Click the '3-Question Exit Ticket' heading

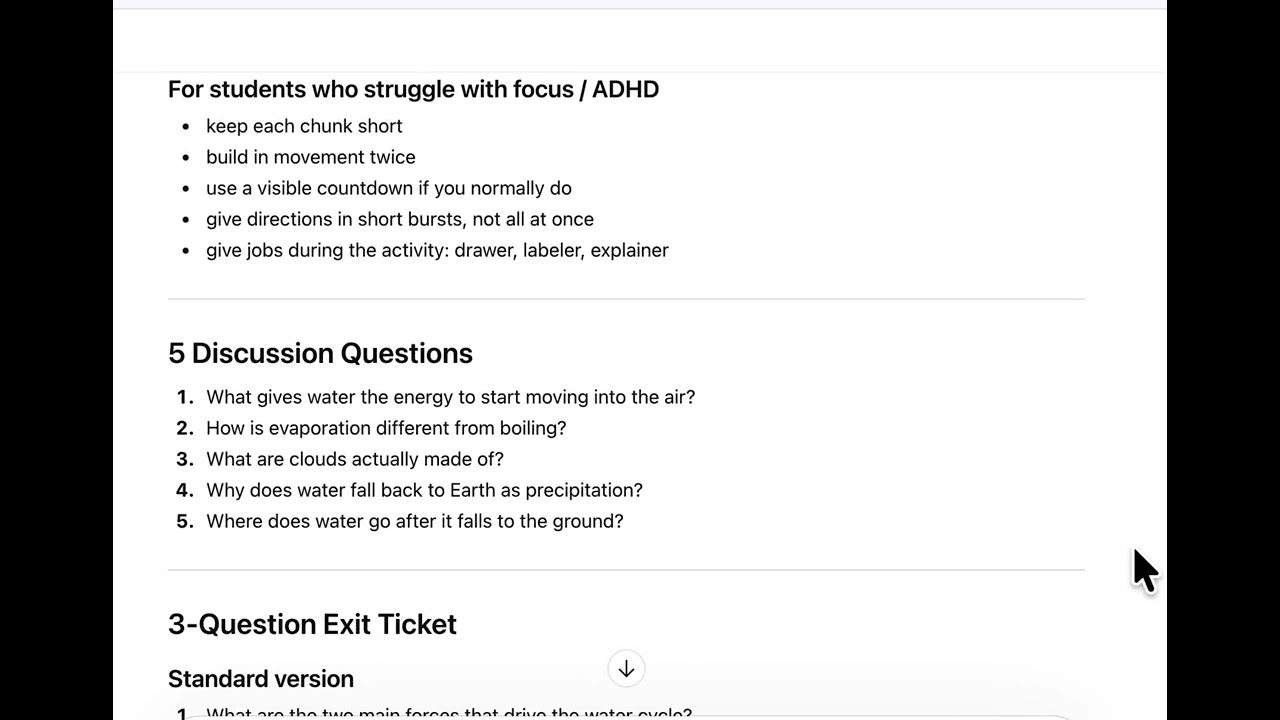tap(312, 624)
